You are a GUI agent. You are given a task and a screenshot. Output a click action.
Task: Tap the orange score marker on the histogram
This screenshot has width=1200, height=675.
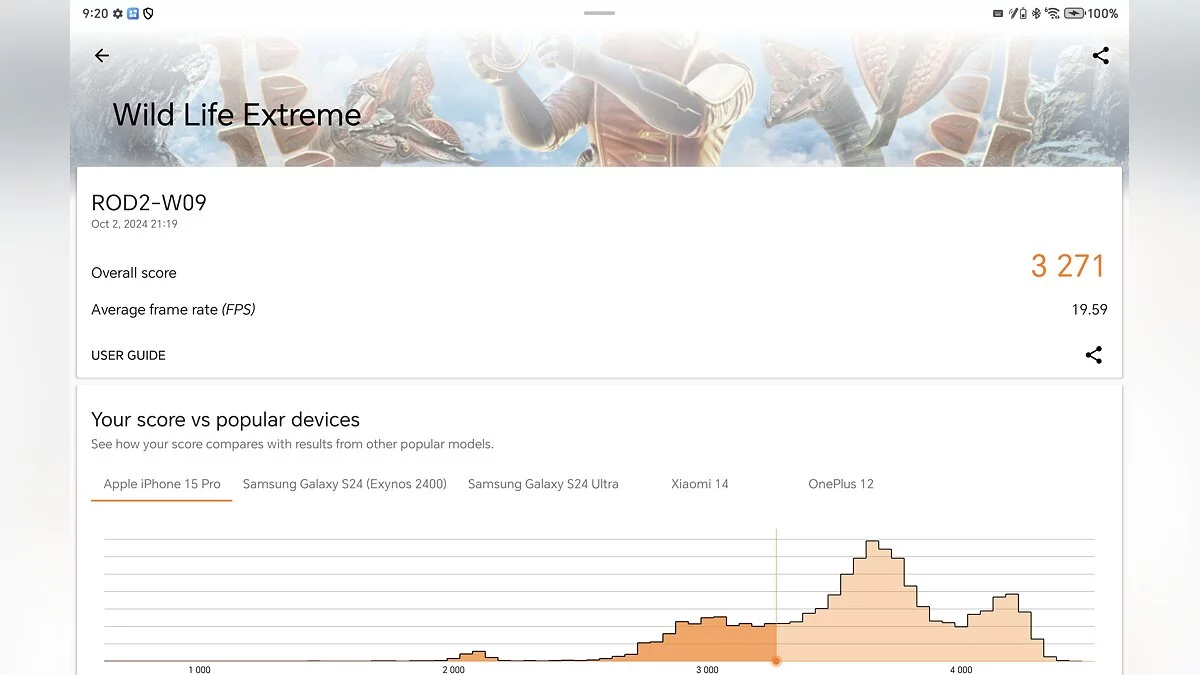point(776,661)
